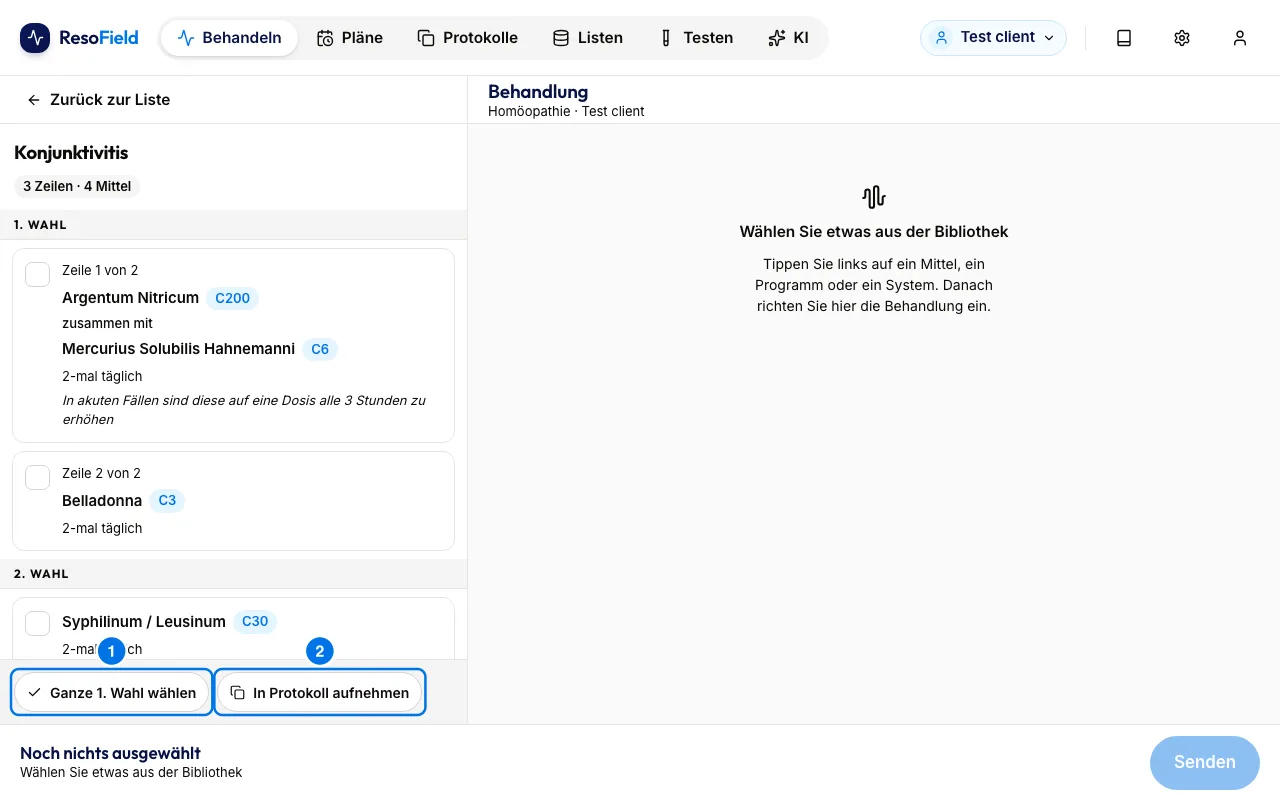Click Ganze 1. Wahl wählen button
The image size is (1280, 800).
point(112,692)
